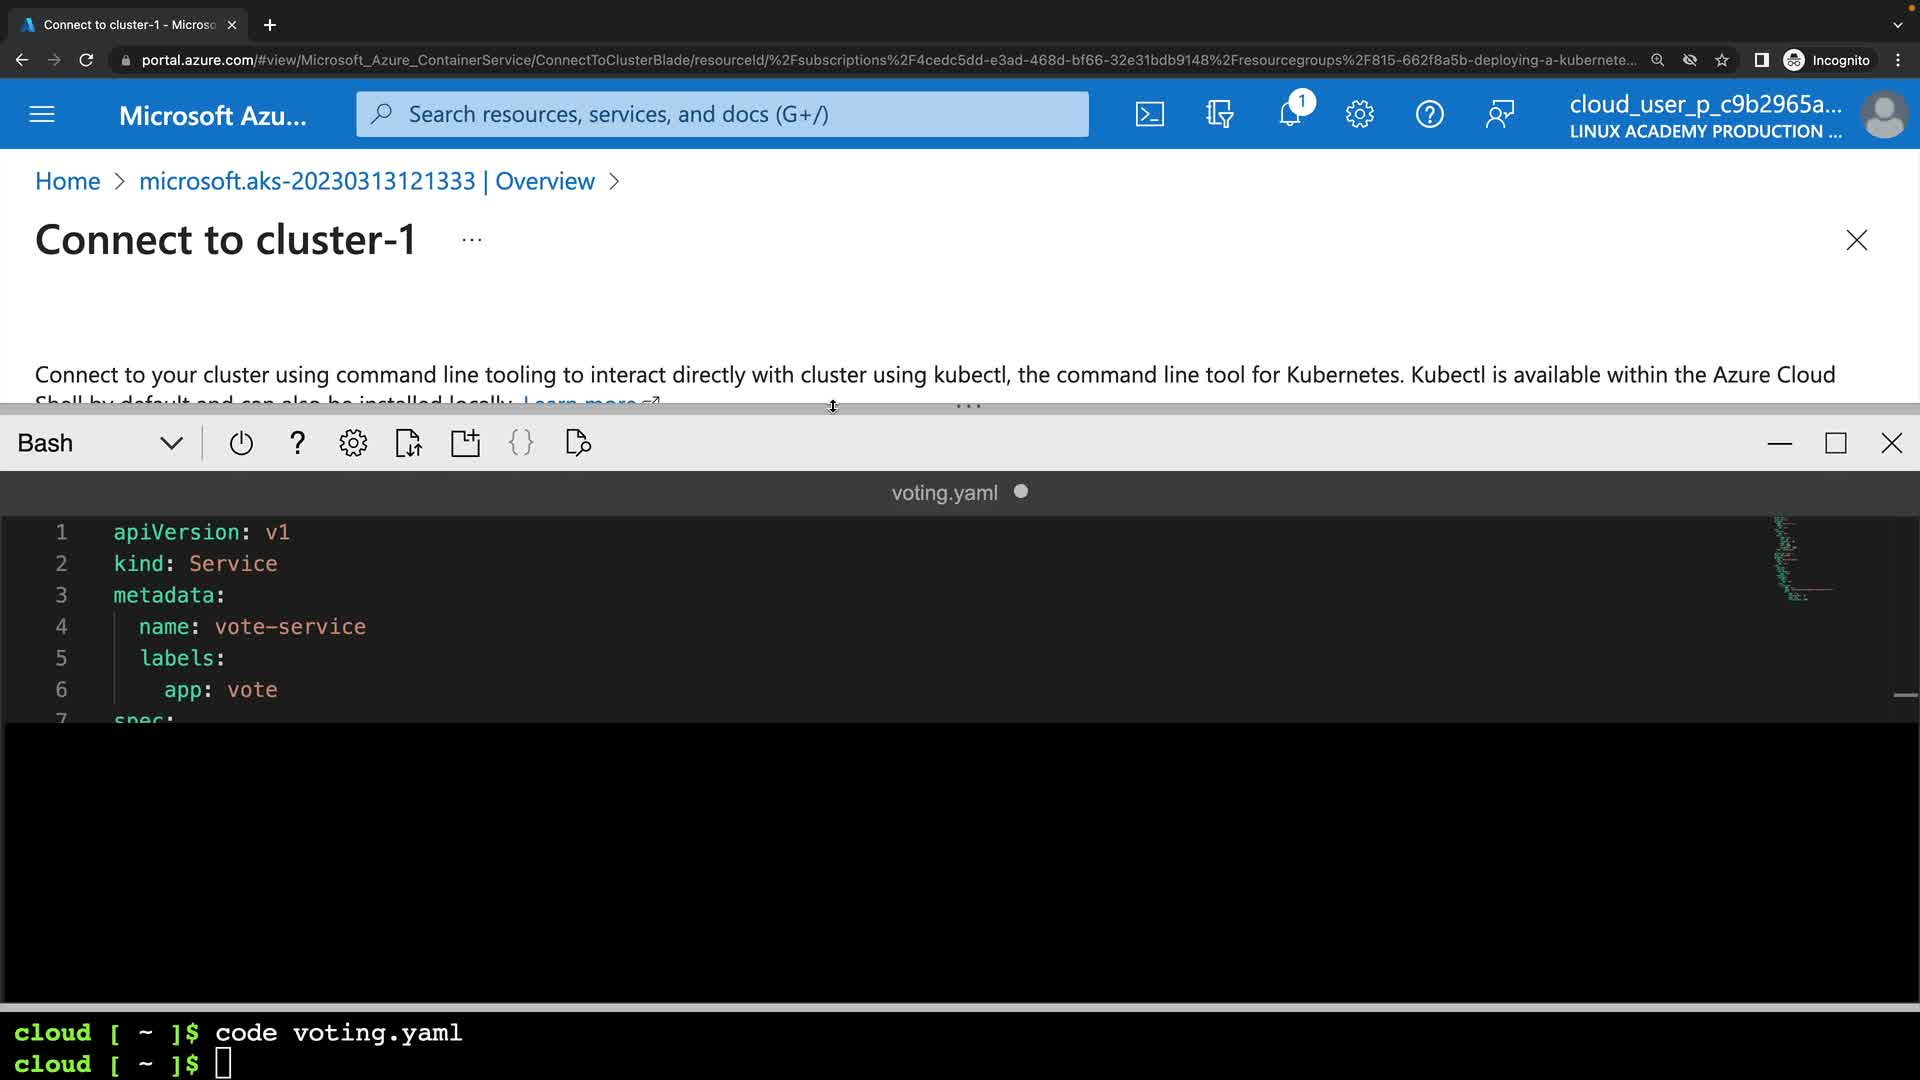
Task: Select the Connect to cluster-1 browser tab
Action: [128, 25]
